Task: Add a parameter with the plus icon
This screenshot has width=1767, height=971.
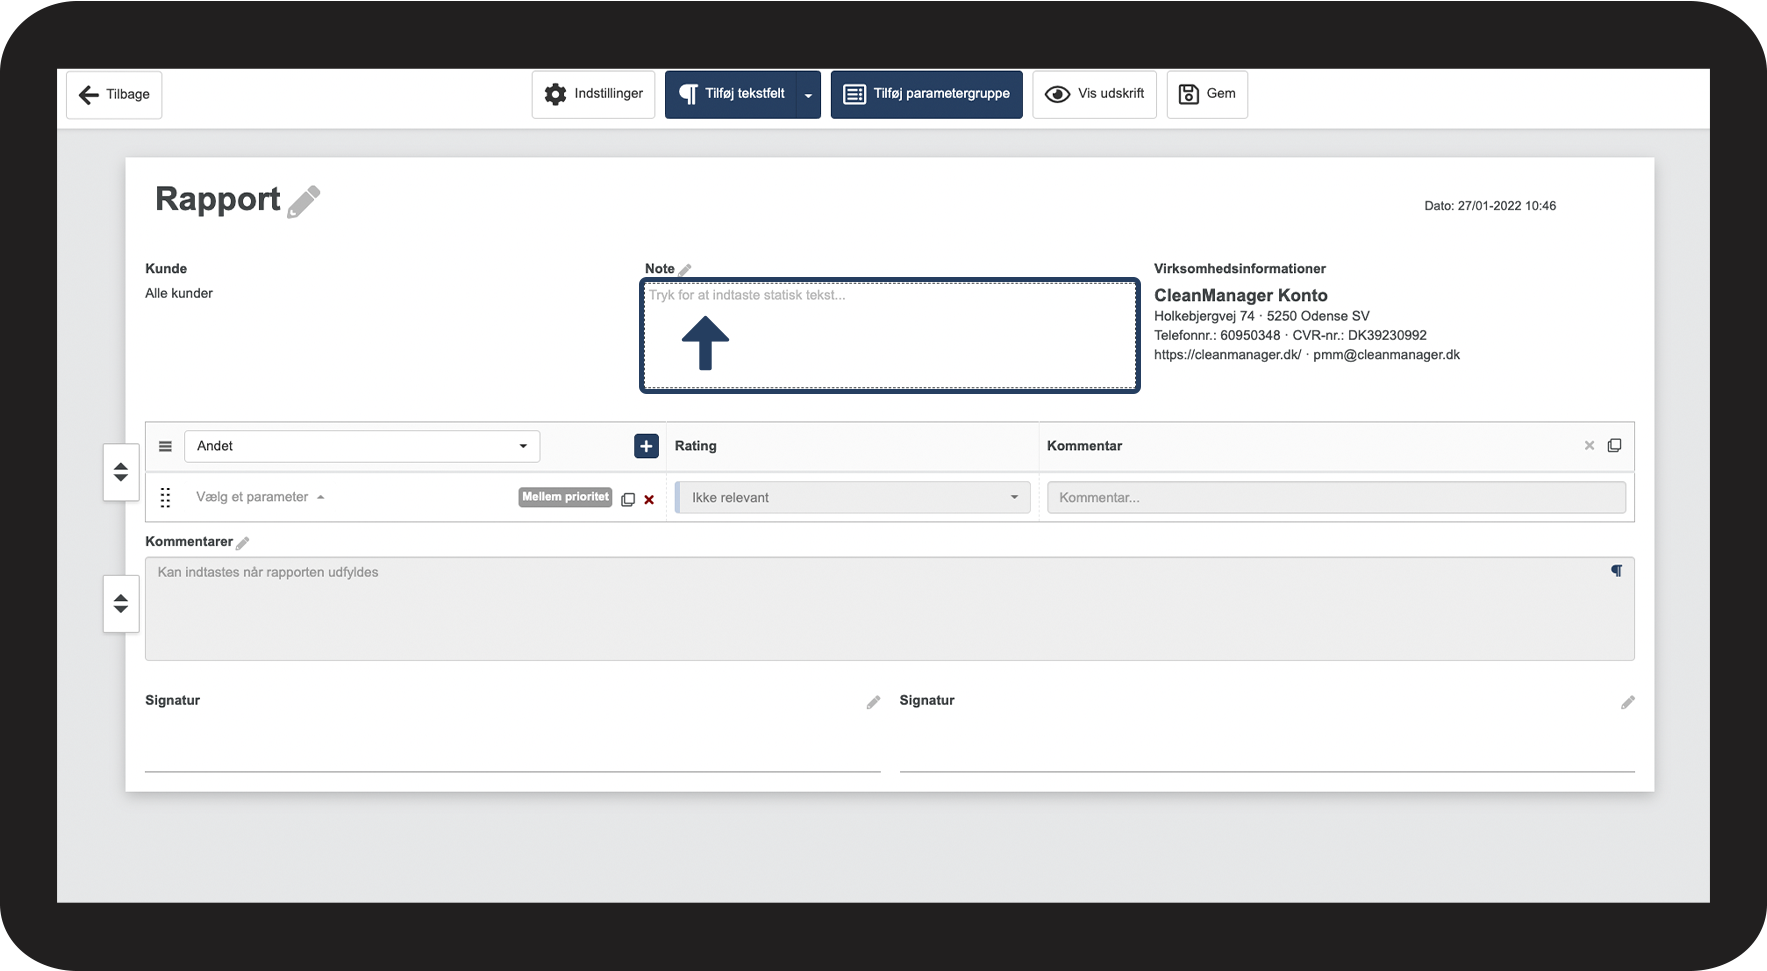Action: tap(647, 446)
